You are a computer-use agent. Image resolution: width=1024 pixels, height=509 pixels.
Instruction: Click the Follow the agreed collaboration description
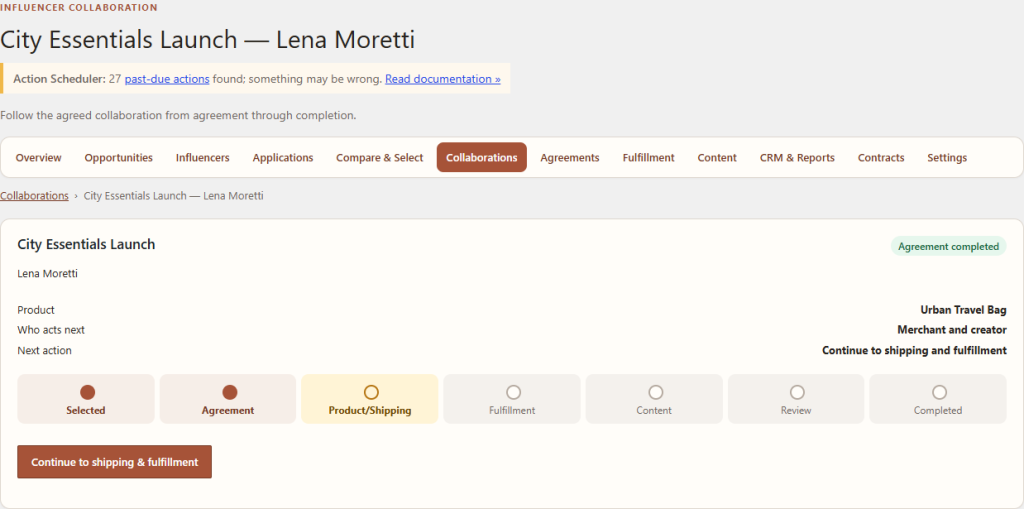pos(178,116)
